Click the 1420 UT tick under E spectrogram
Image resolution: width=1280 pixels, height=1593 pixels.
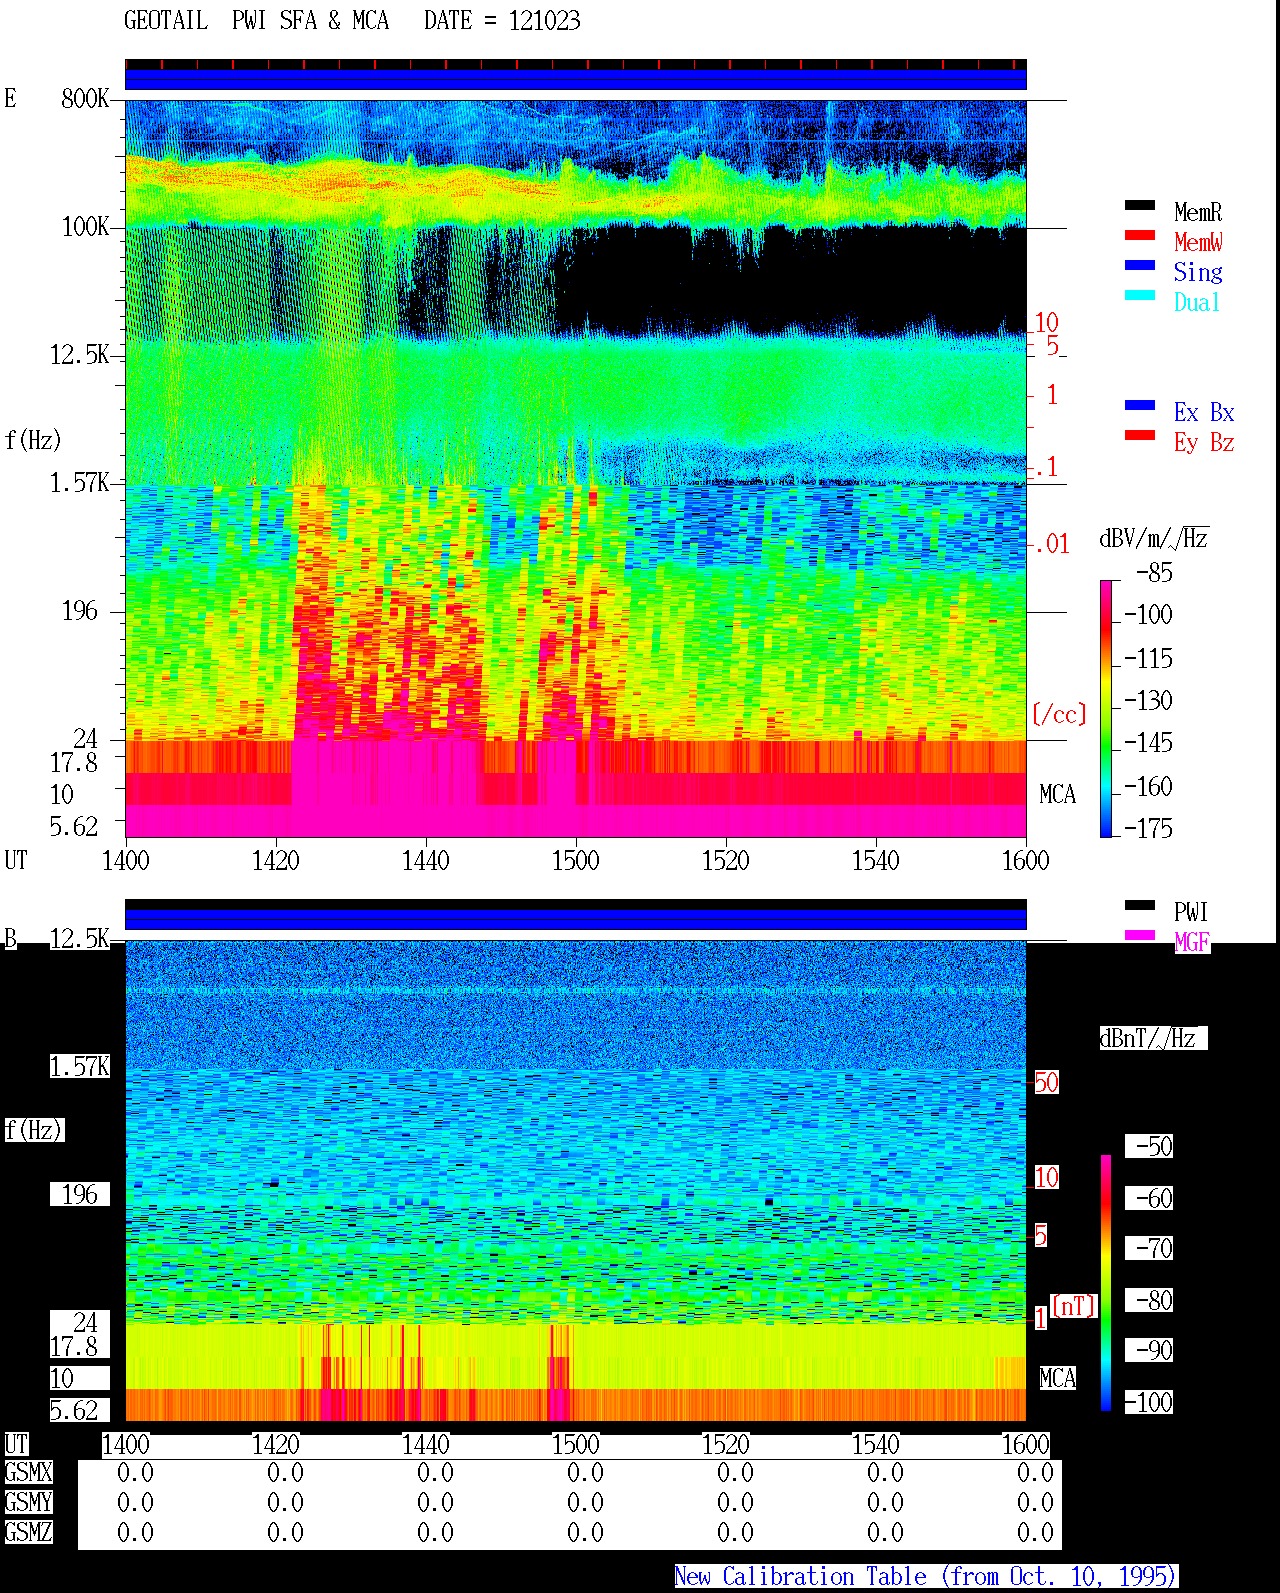[276, 860]
